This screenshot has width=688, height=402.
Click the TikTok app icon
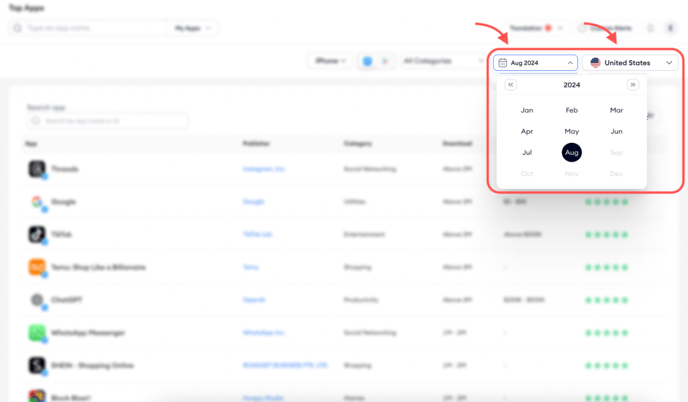coord(37,235)
